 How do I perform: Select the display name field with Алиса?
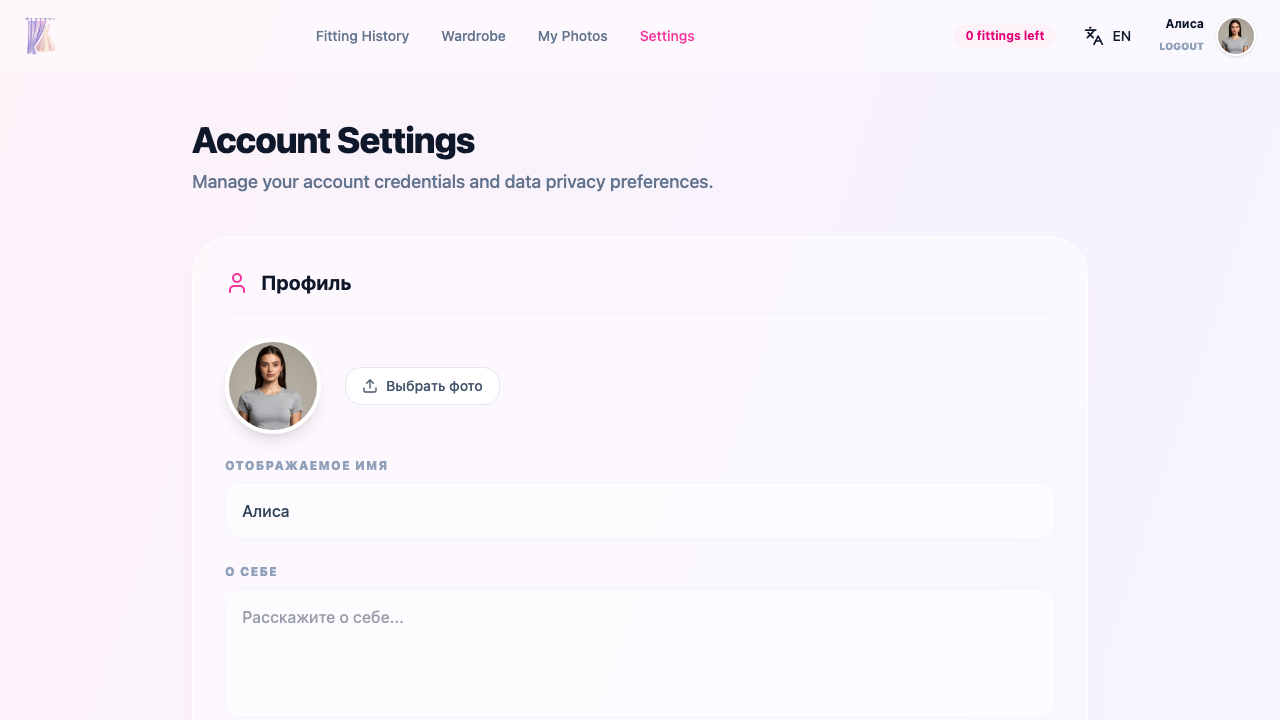(640, 511)
